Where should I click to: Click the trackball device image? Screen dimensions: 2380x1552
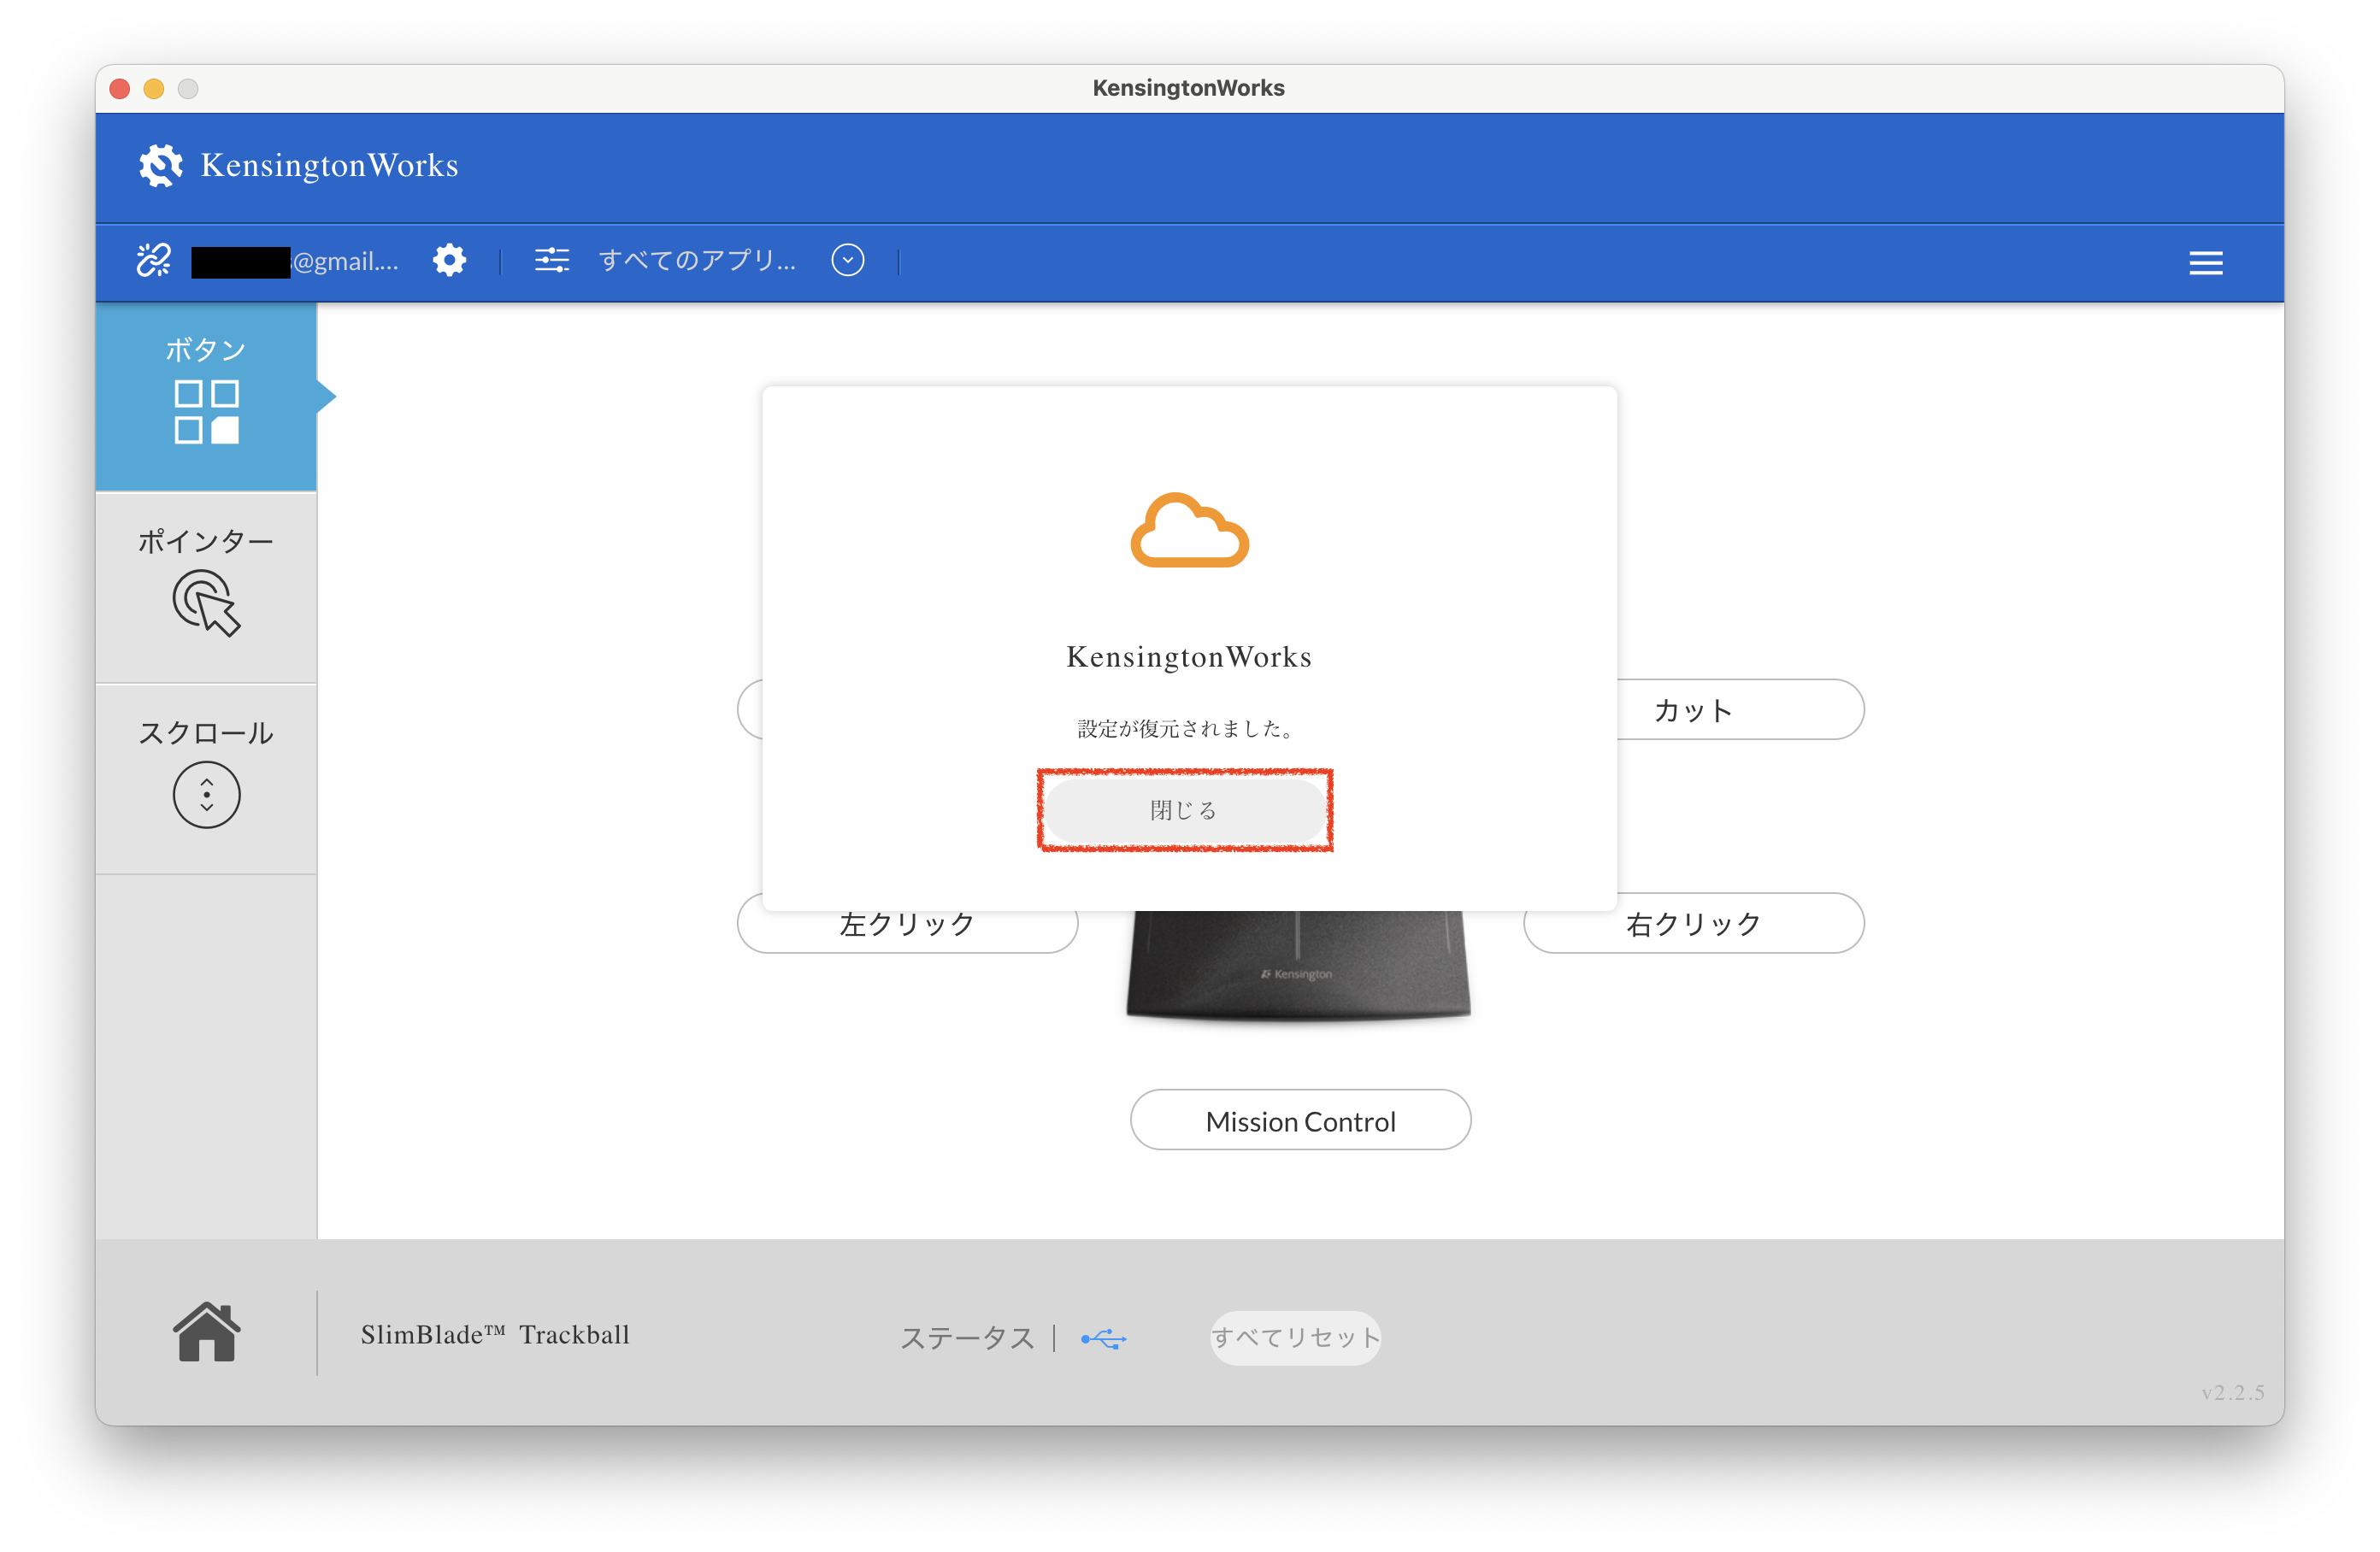point(1298,967)
